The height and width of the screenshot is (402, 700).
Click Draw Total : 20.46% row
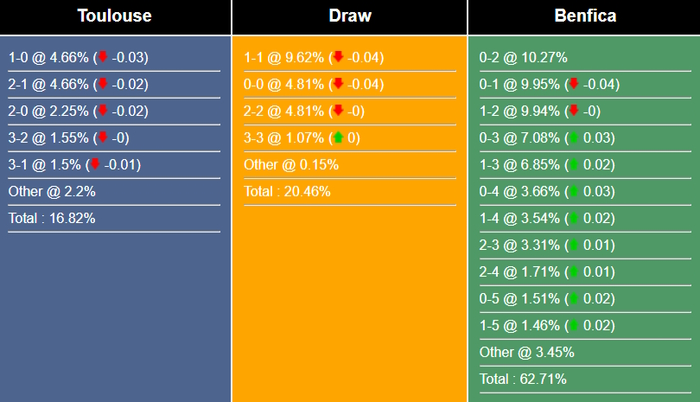(x=287, y=191)
